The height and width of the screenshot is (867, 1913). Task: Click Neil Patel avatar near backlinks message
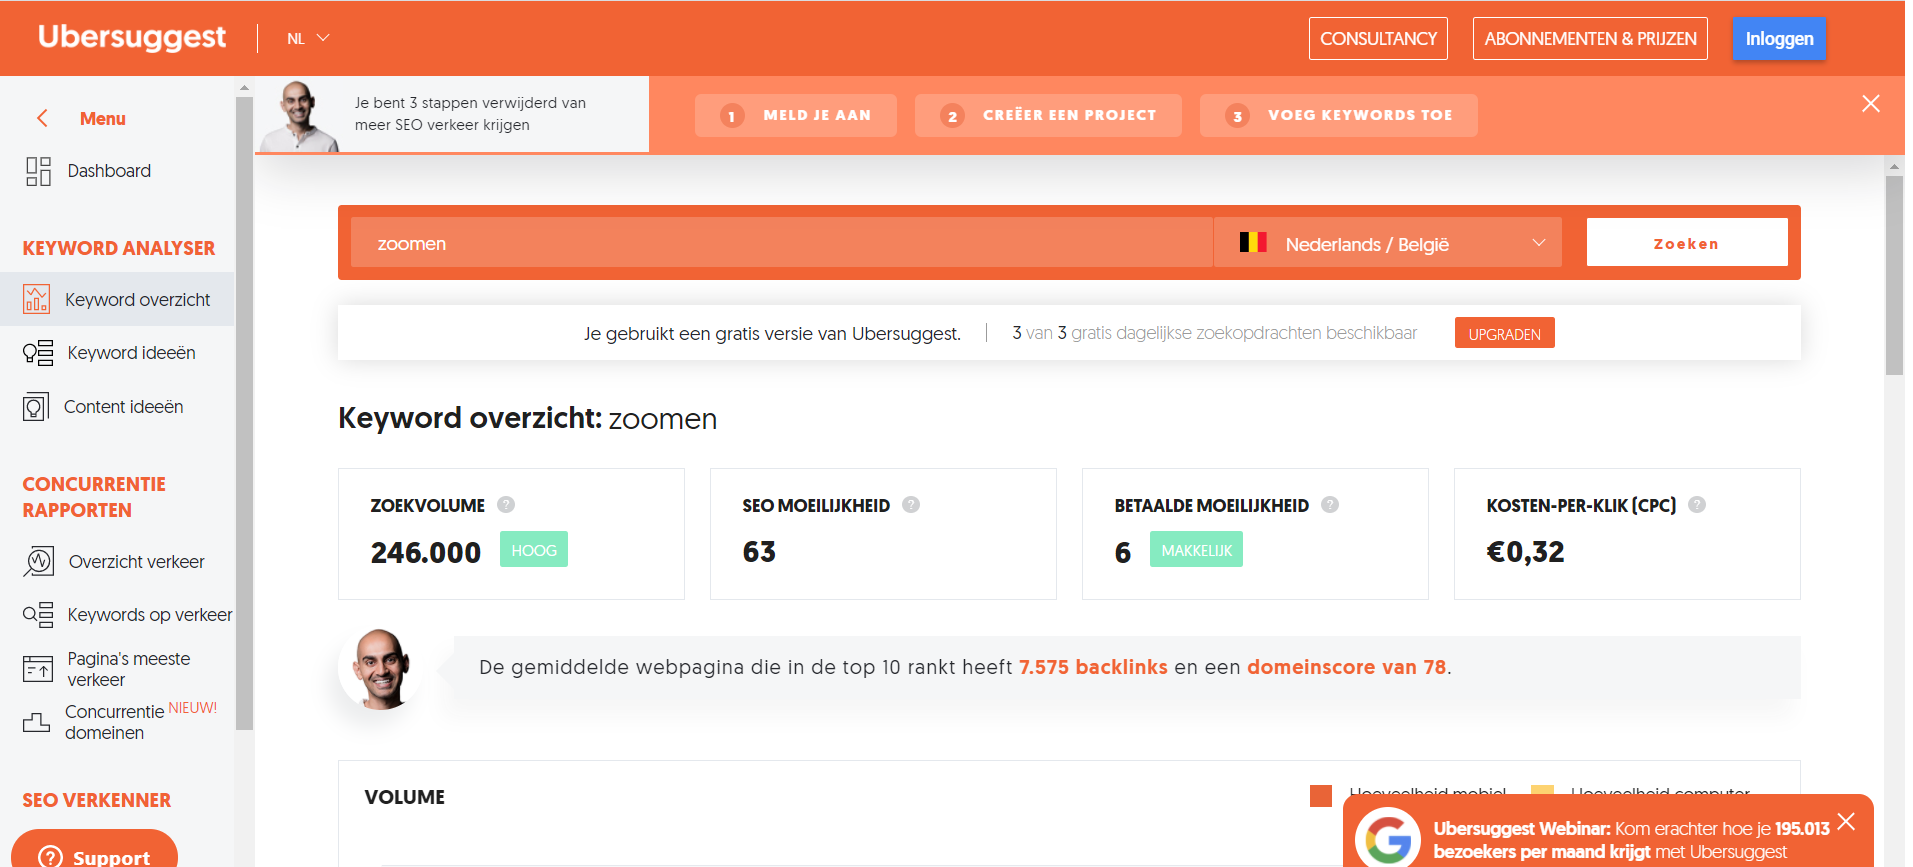coord(379,669)
